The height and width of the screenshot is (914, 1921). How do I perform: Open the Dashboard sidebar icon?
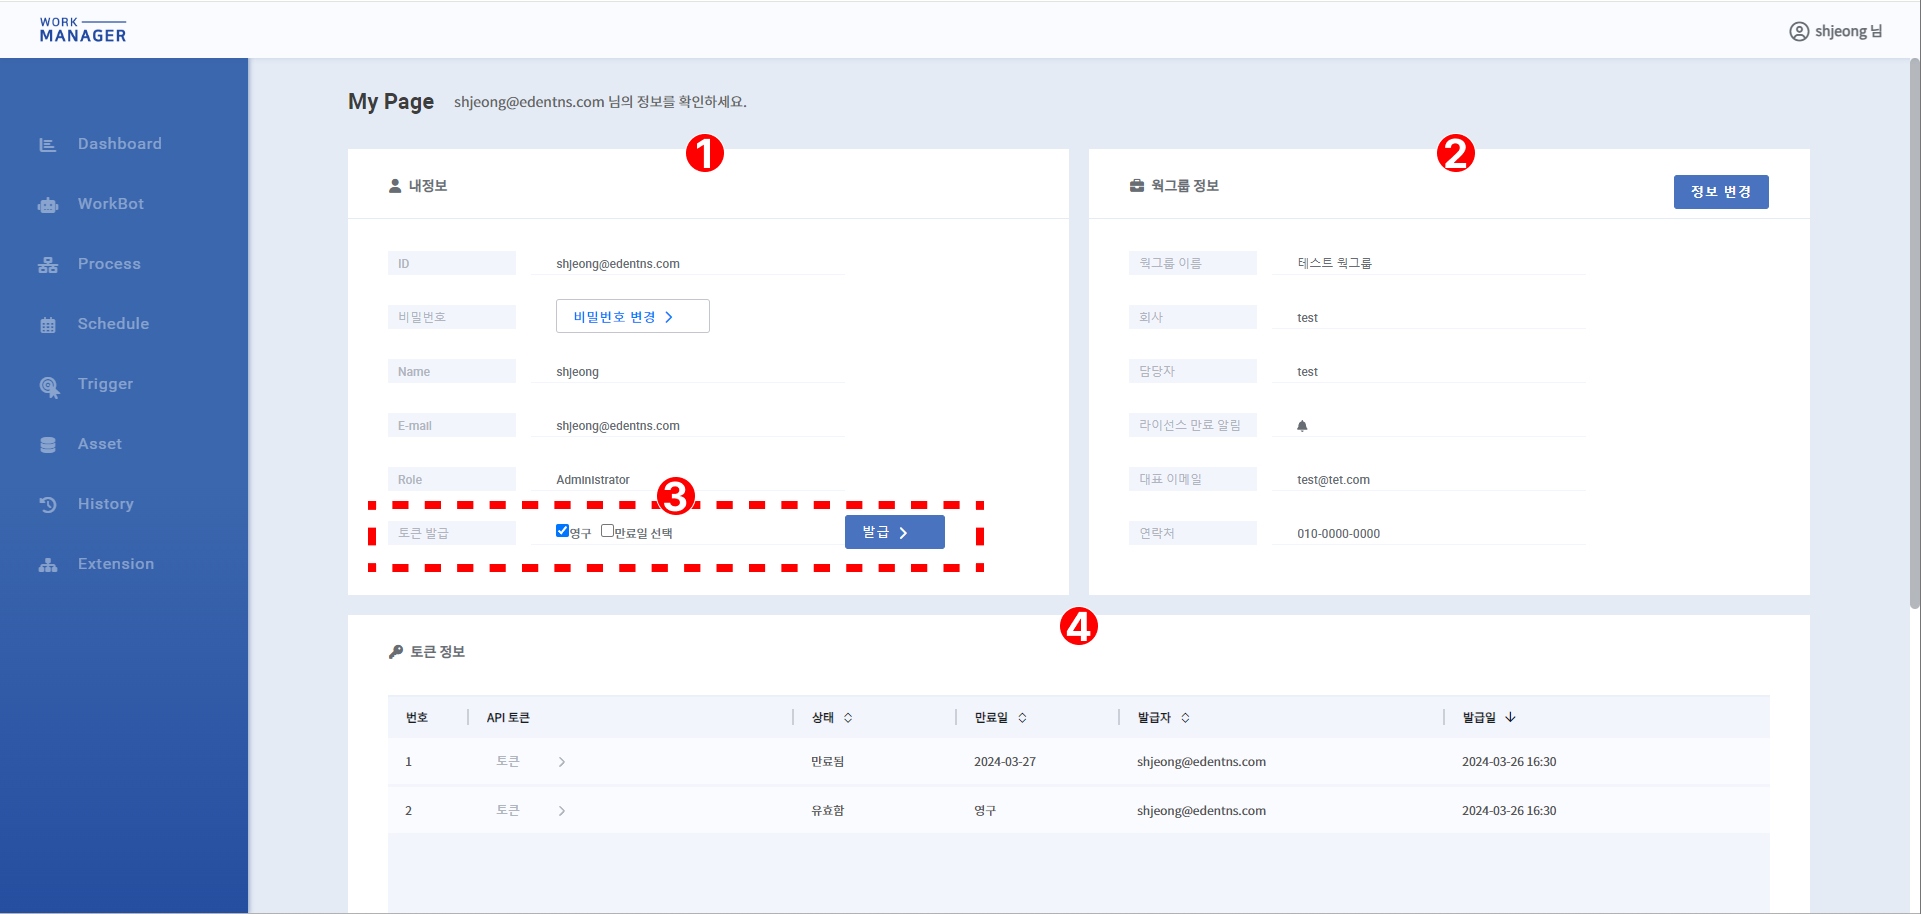pos(47,145)
